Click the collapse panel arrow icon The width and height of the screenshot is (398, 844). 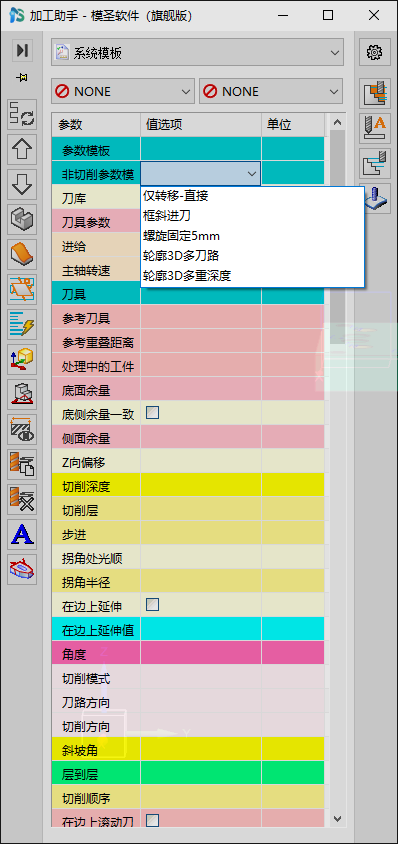point(22,51)
